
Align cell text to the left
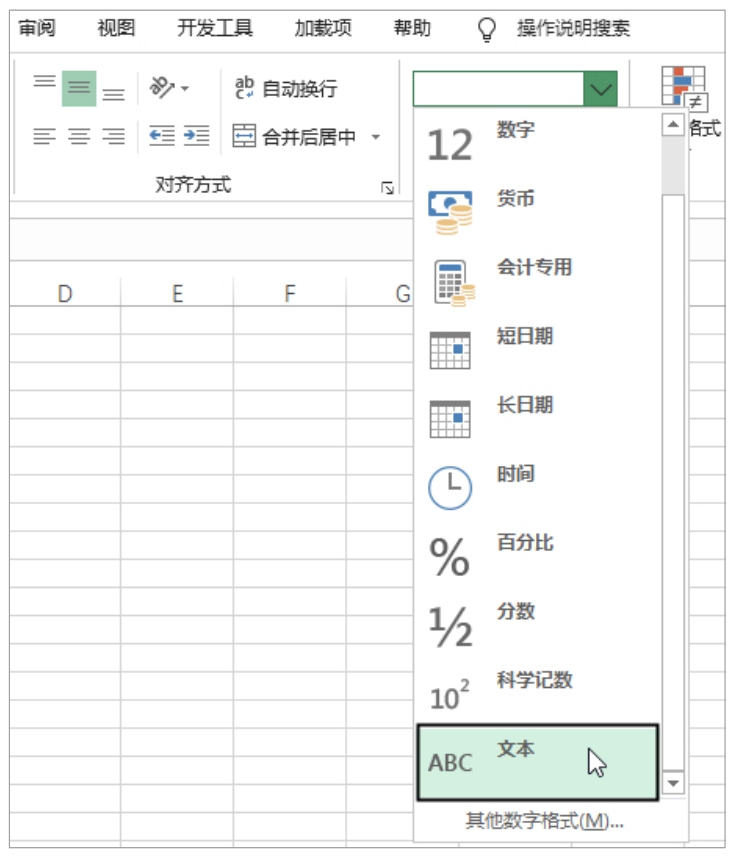pyautogui.click(x=45, y=137)
